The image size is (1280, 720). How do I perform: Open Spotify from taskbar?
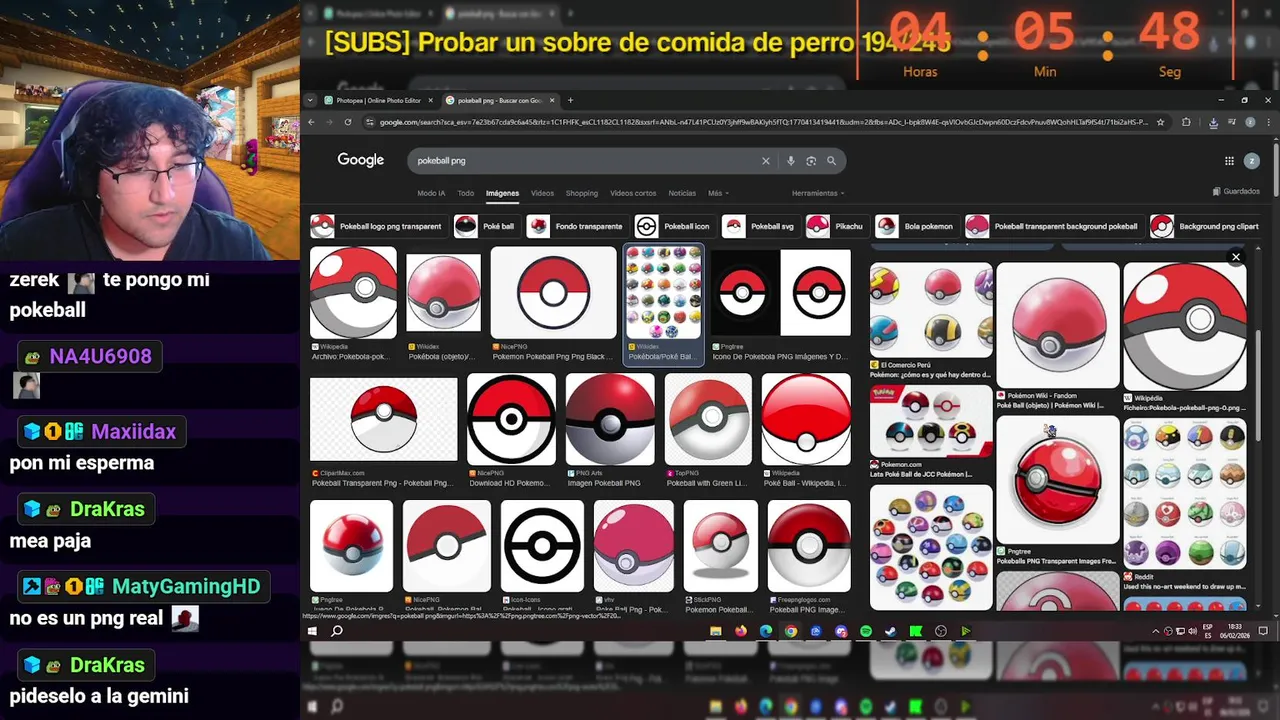[866, 631]
